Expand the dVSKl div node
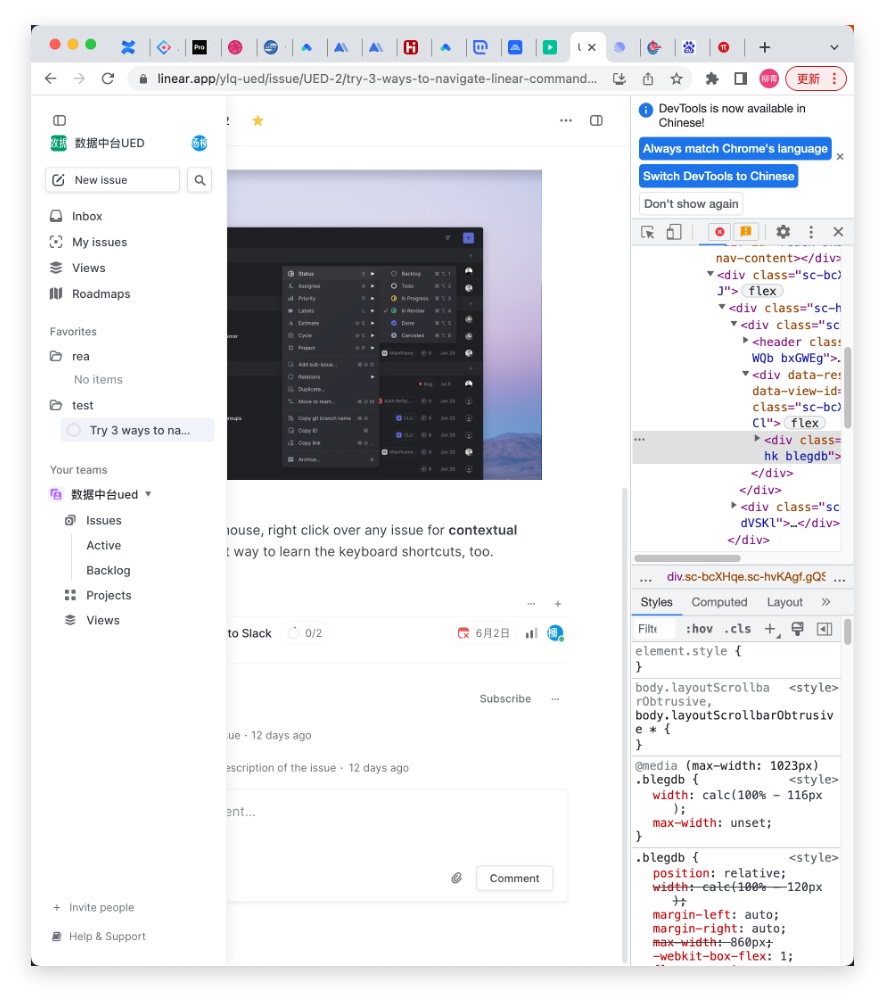 (x=734, y=505)
